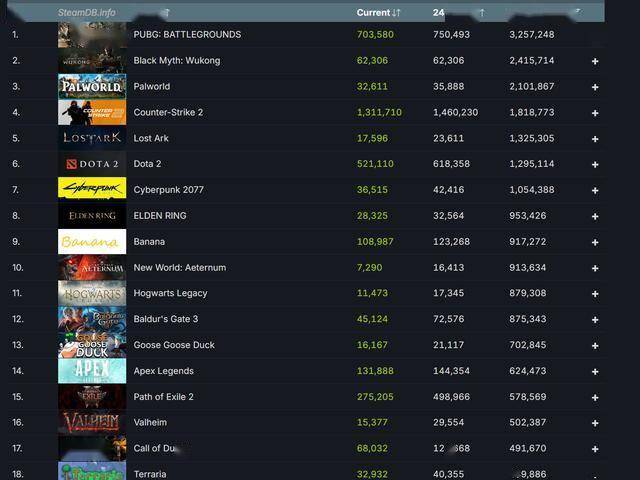Screen dimensions: 640x480
Task: Click the yellow Cyberpunk thumbnail
Action: [92, 188]
